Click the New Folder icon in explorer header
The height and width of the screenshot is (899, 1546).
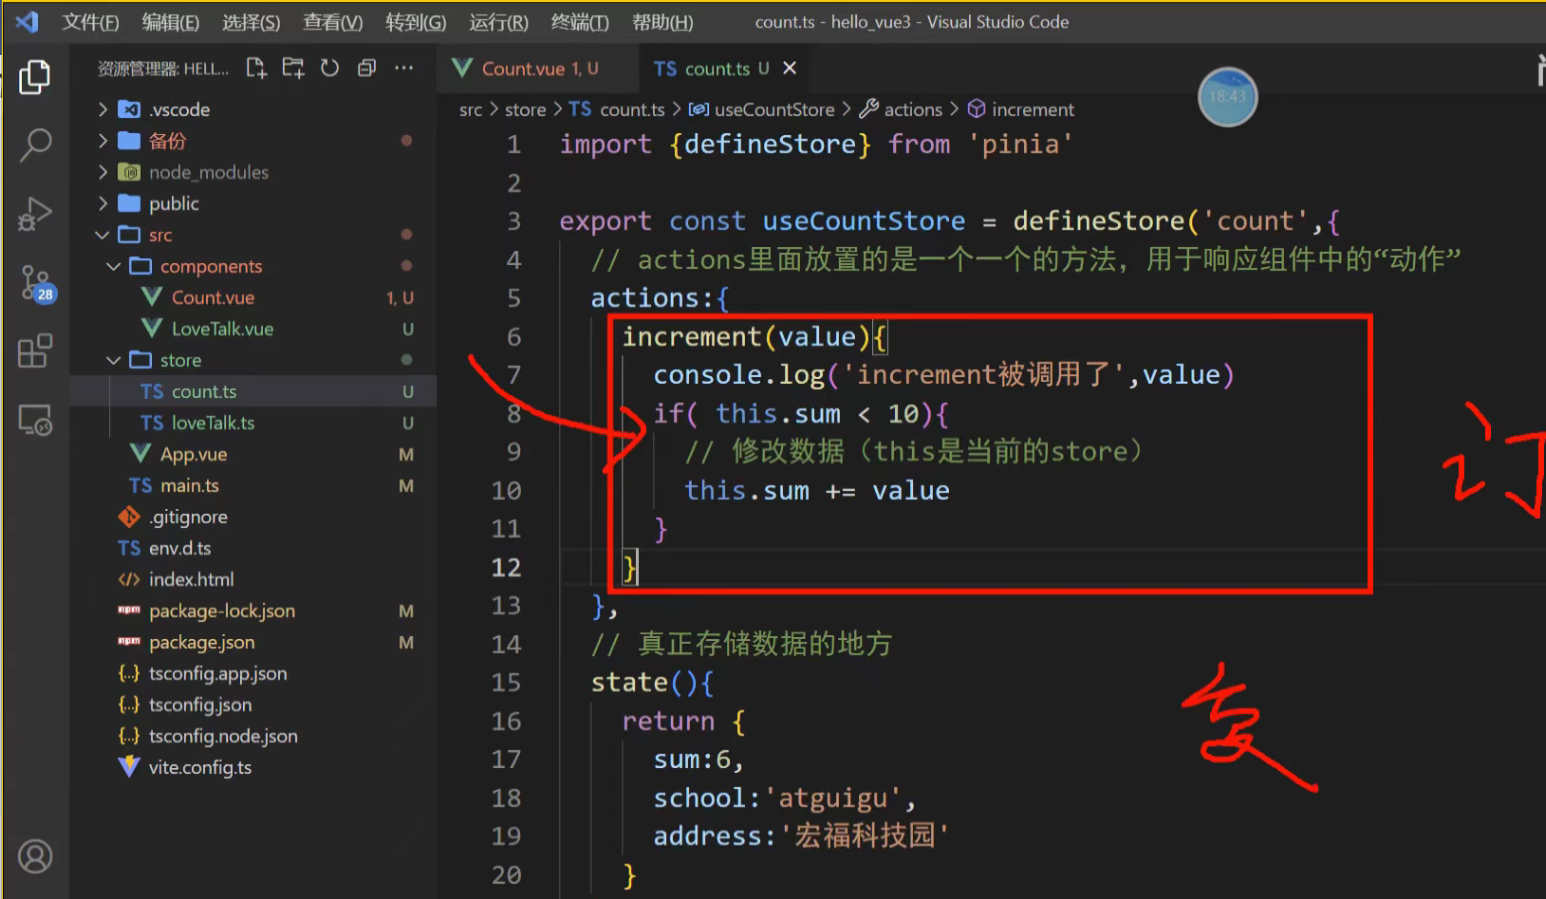click(293, 68)
